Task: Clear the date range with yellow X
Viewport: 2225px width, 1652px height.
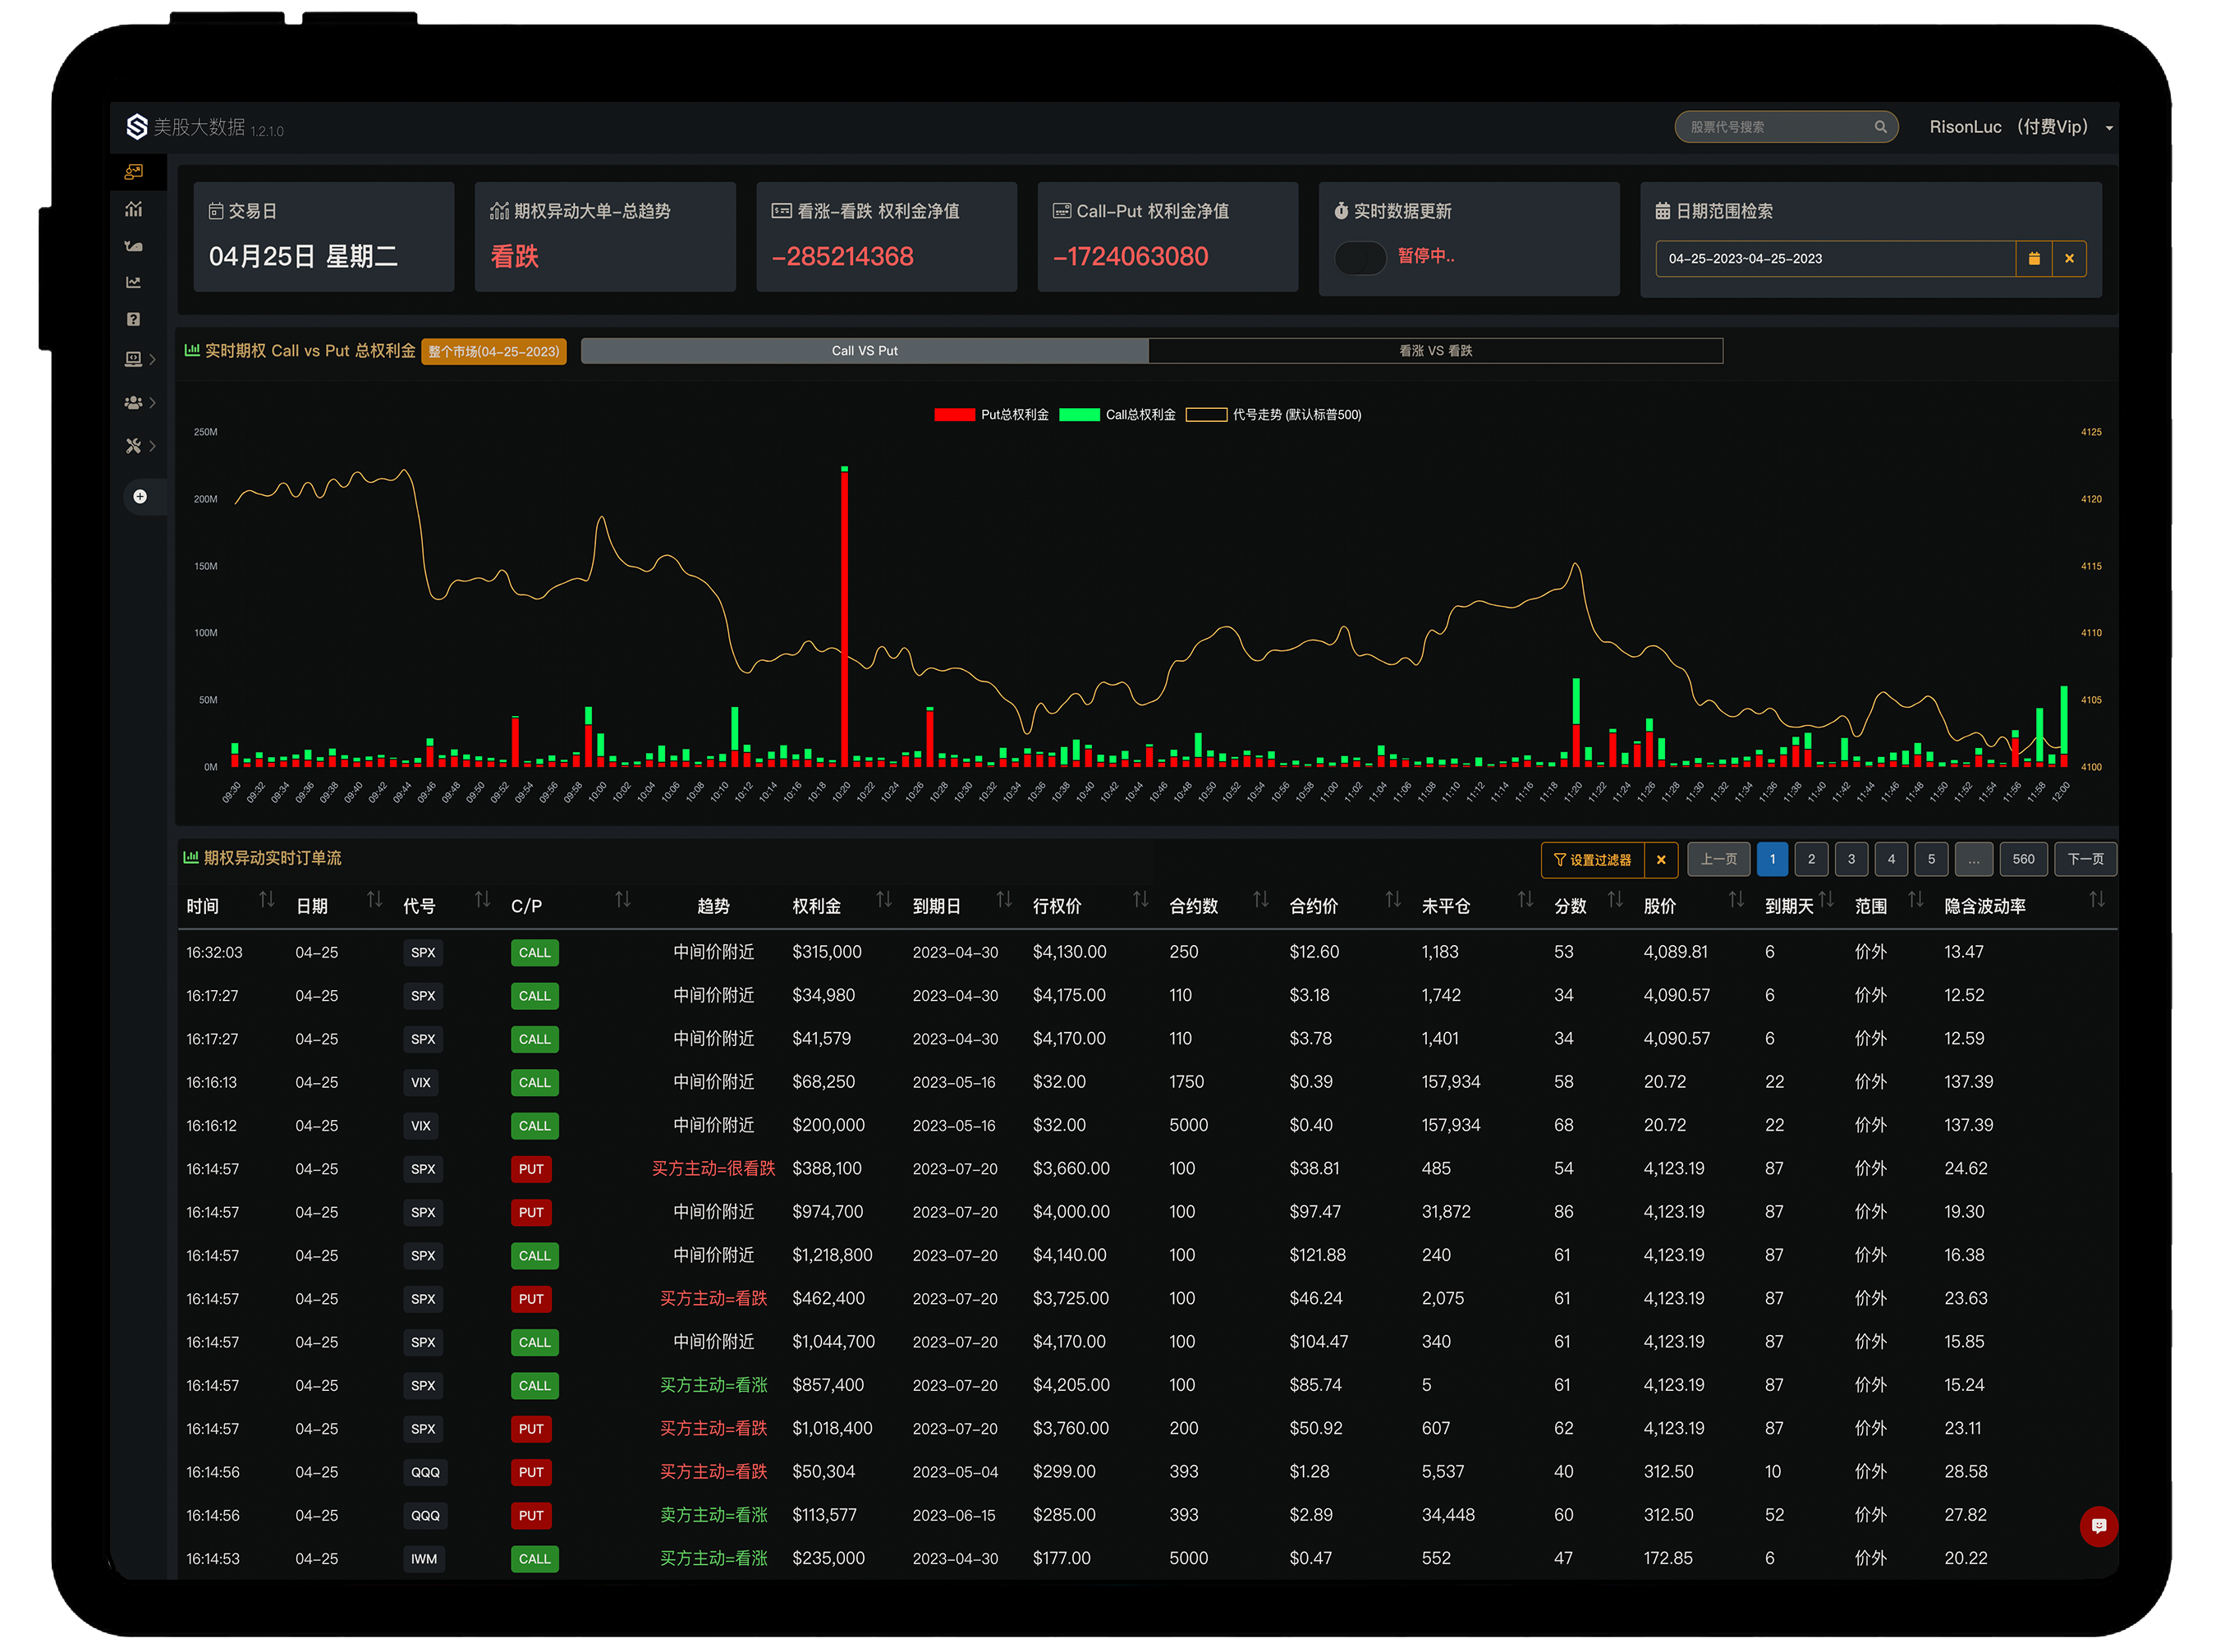Action: [x=2070, y=259]
